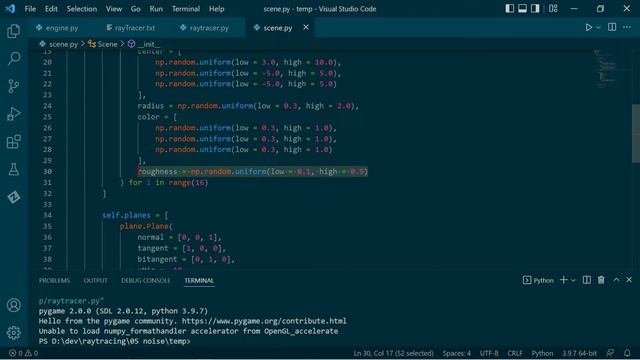Open the Run and Debug view
The image size is (640, 360).
click(x=13, y=114)
